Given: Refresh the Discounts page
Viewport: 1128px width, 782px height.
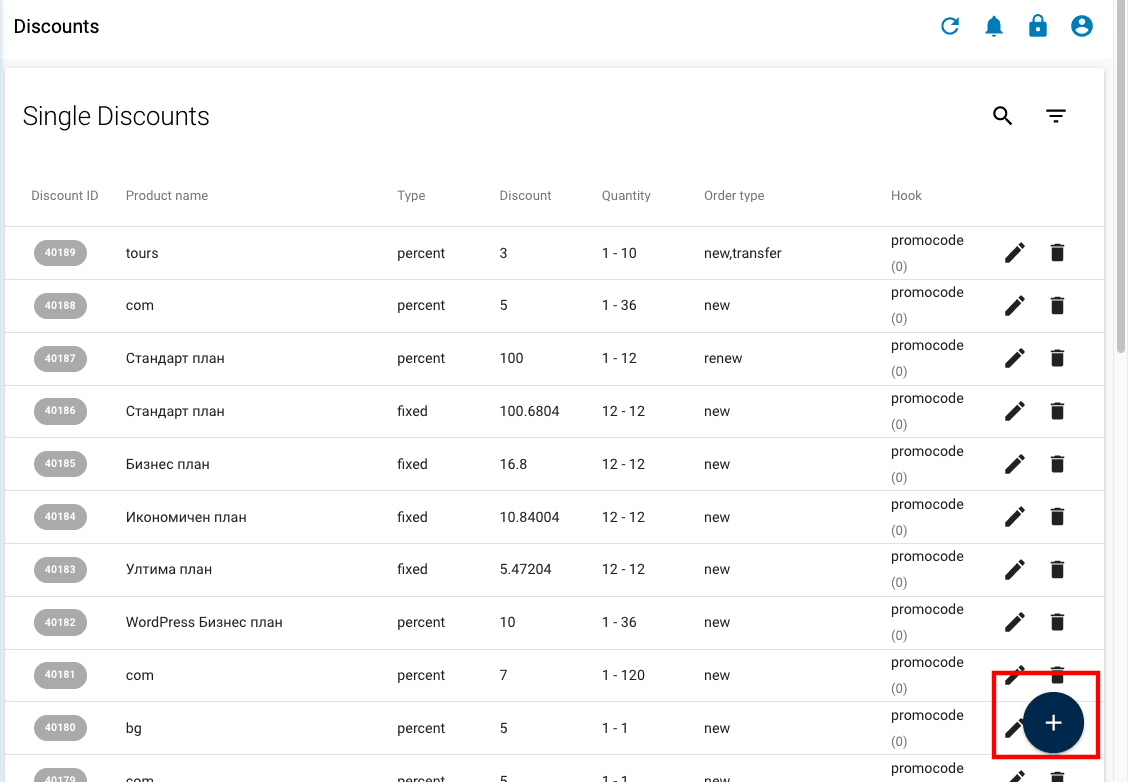Looking at the screenshot, I should click(949, 26).
